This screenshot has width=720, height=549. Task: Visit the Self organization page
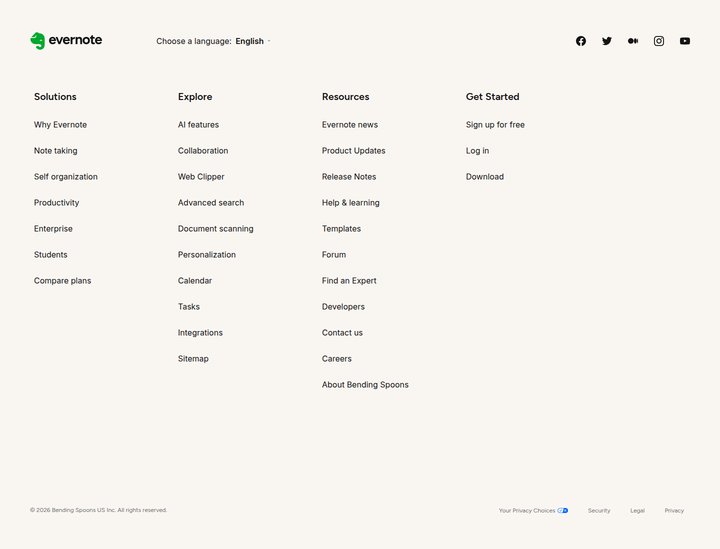pos(66,177)
